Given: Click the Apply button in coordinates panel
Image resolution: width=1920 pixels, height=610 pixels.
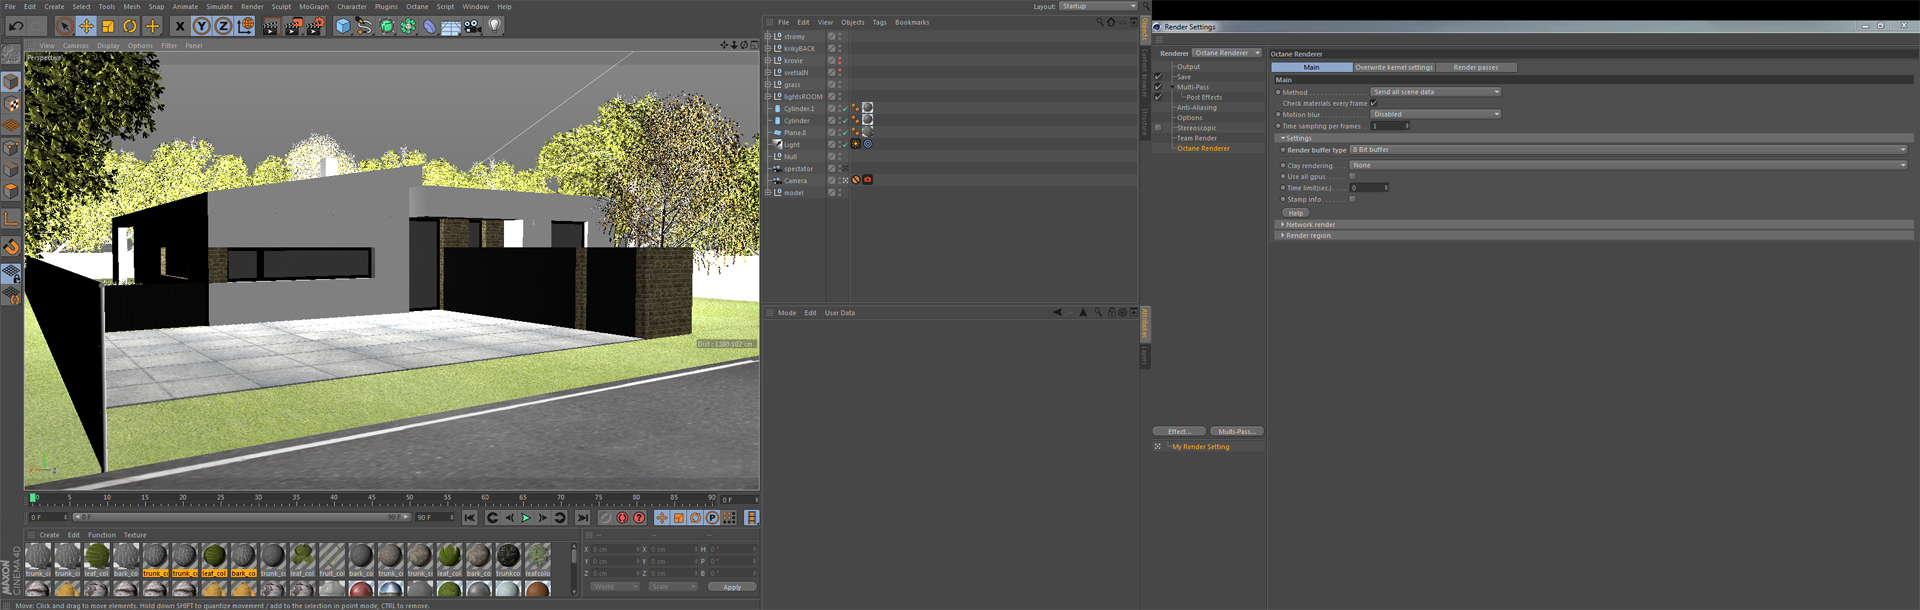Looking at the screenshot, I should click(x=732, y=588).
